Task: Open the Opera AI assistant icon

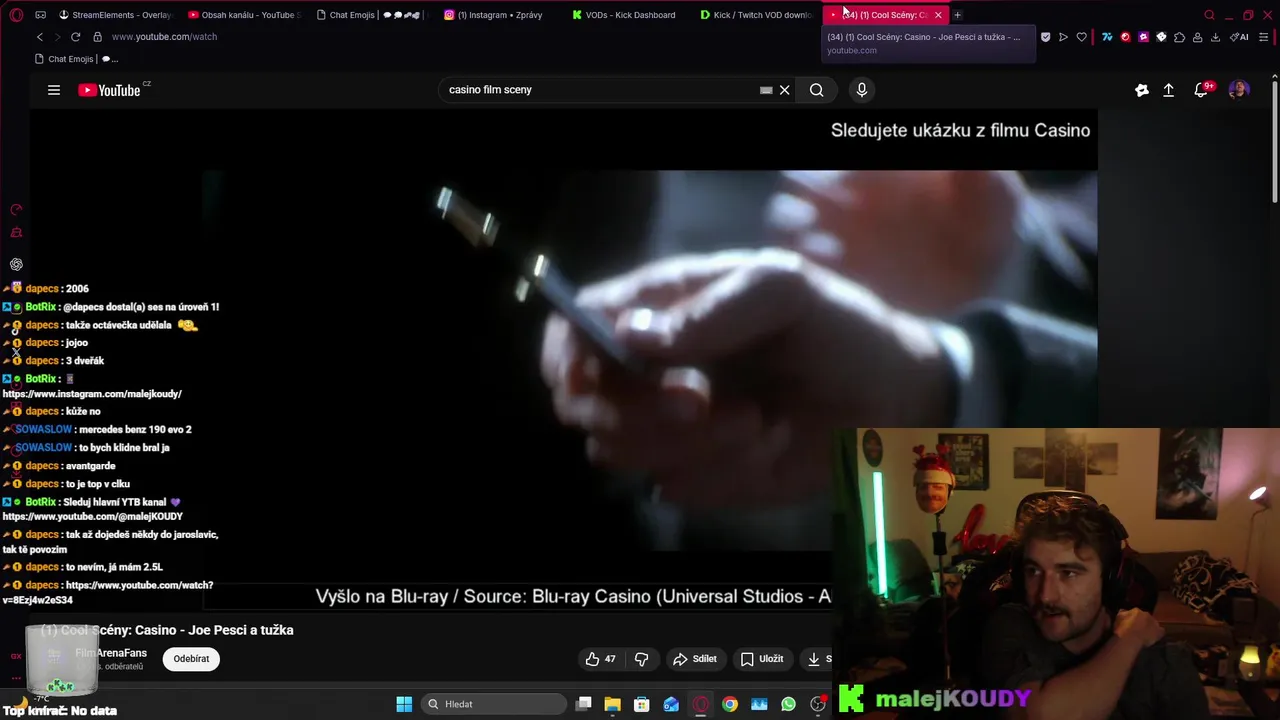Action: (1239, 37)
